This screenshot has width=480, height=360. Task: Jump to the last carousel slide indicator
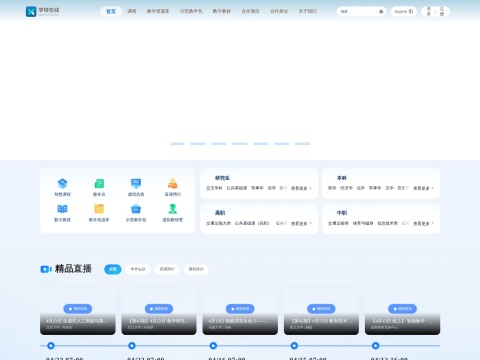tap(303, 144)
